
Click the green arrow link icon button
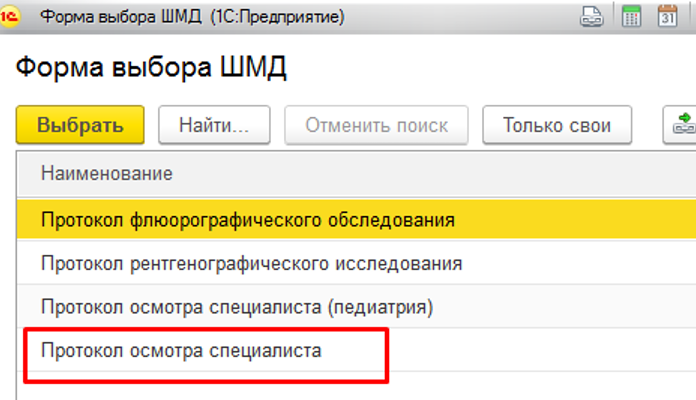pyautogui.click(x=683, y=126)
